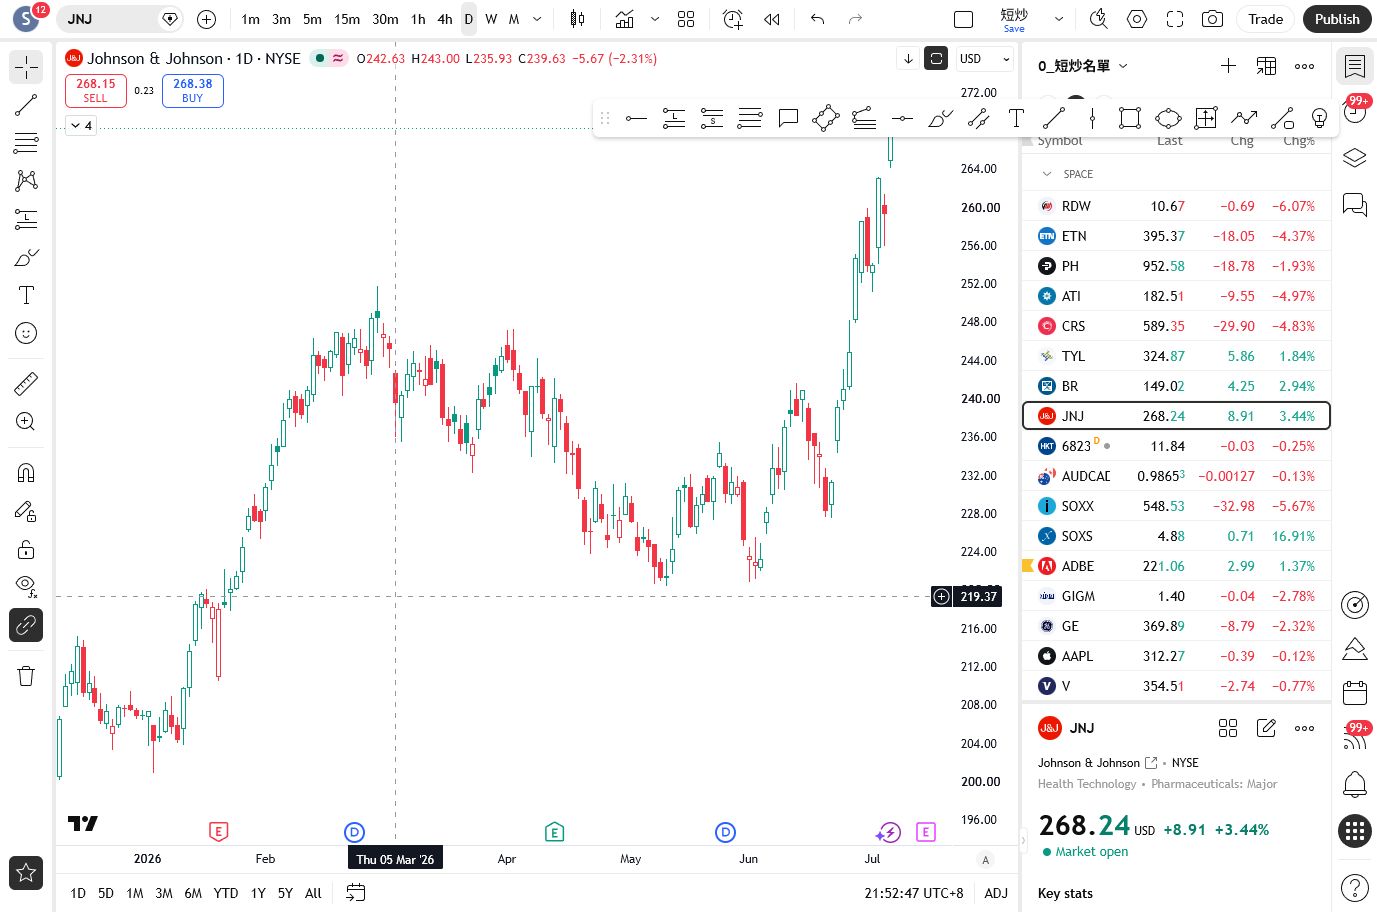Toggle magnet mode
The width and height of the screenshot is (1377, 912).
click(26, 473)
